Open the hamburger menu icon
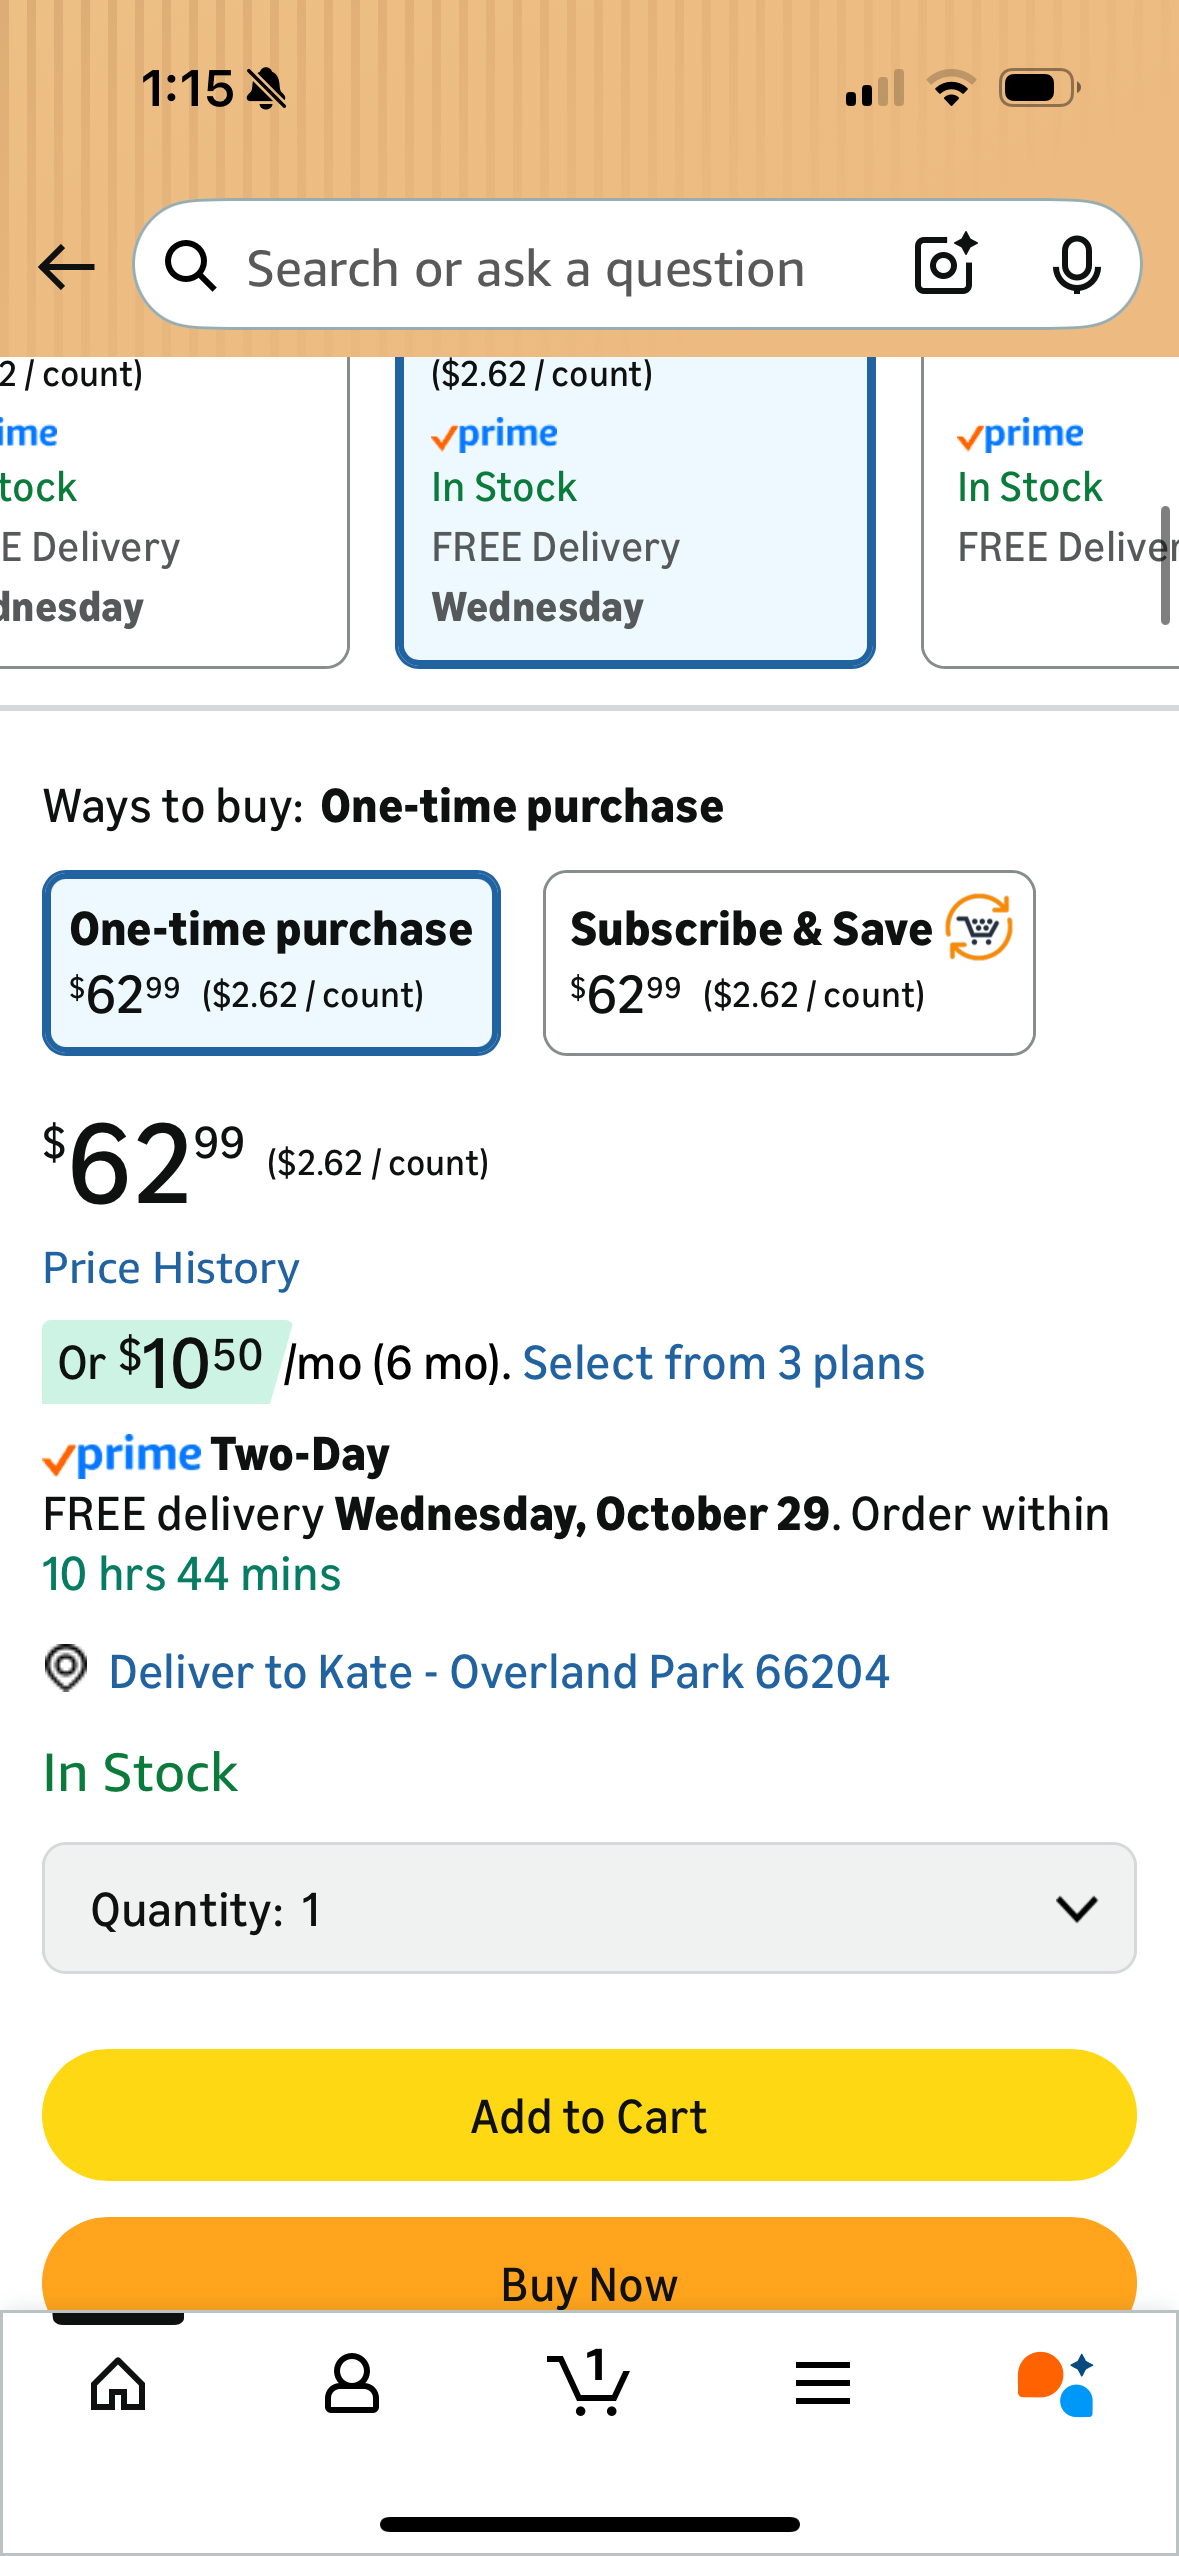The height and width of the screenshot is (2556, 1179). pos(823,2384)
